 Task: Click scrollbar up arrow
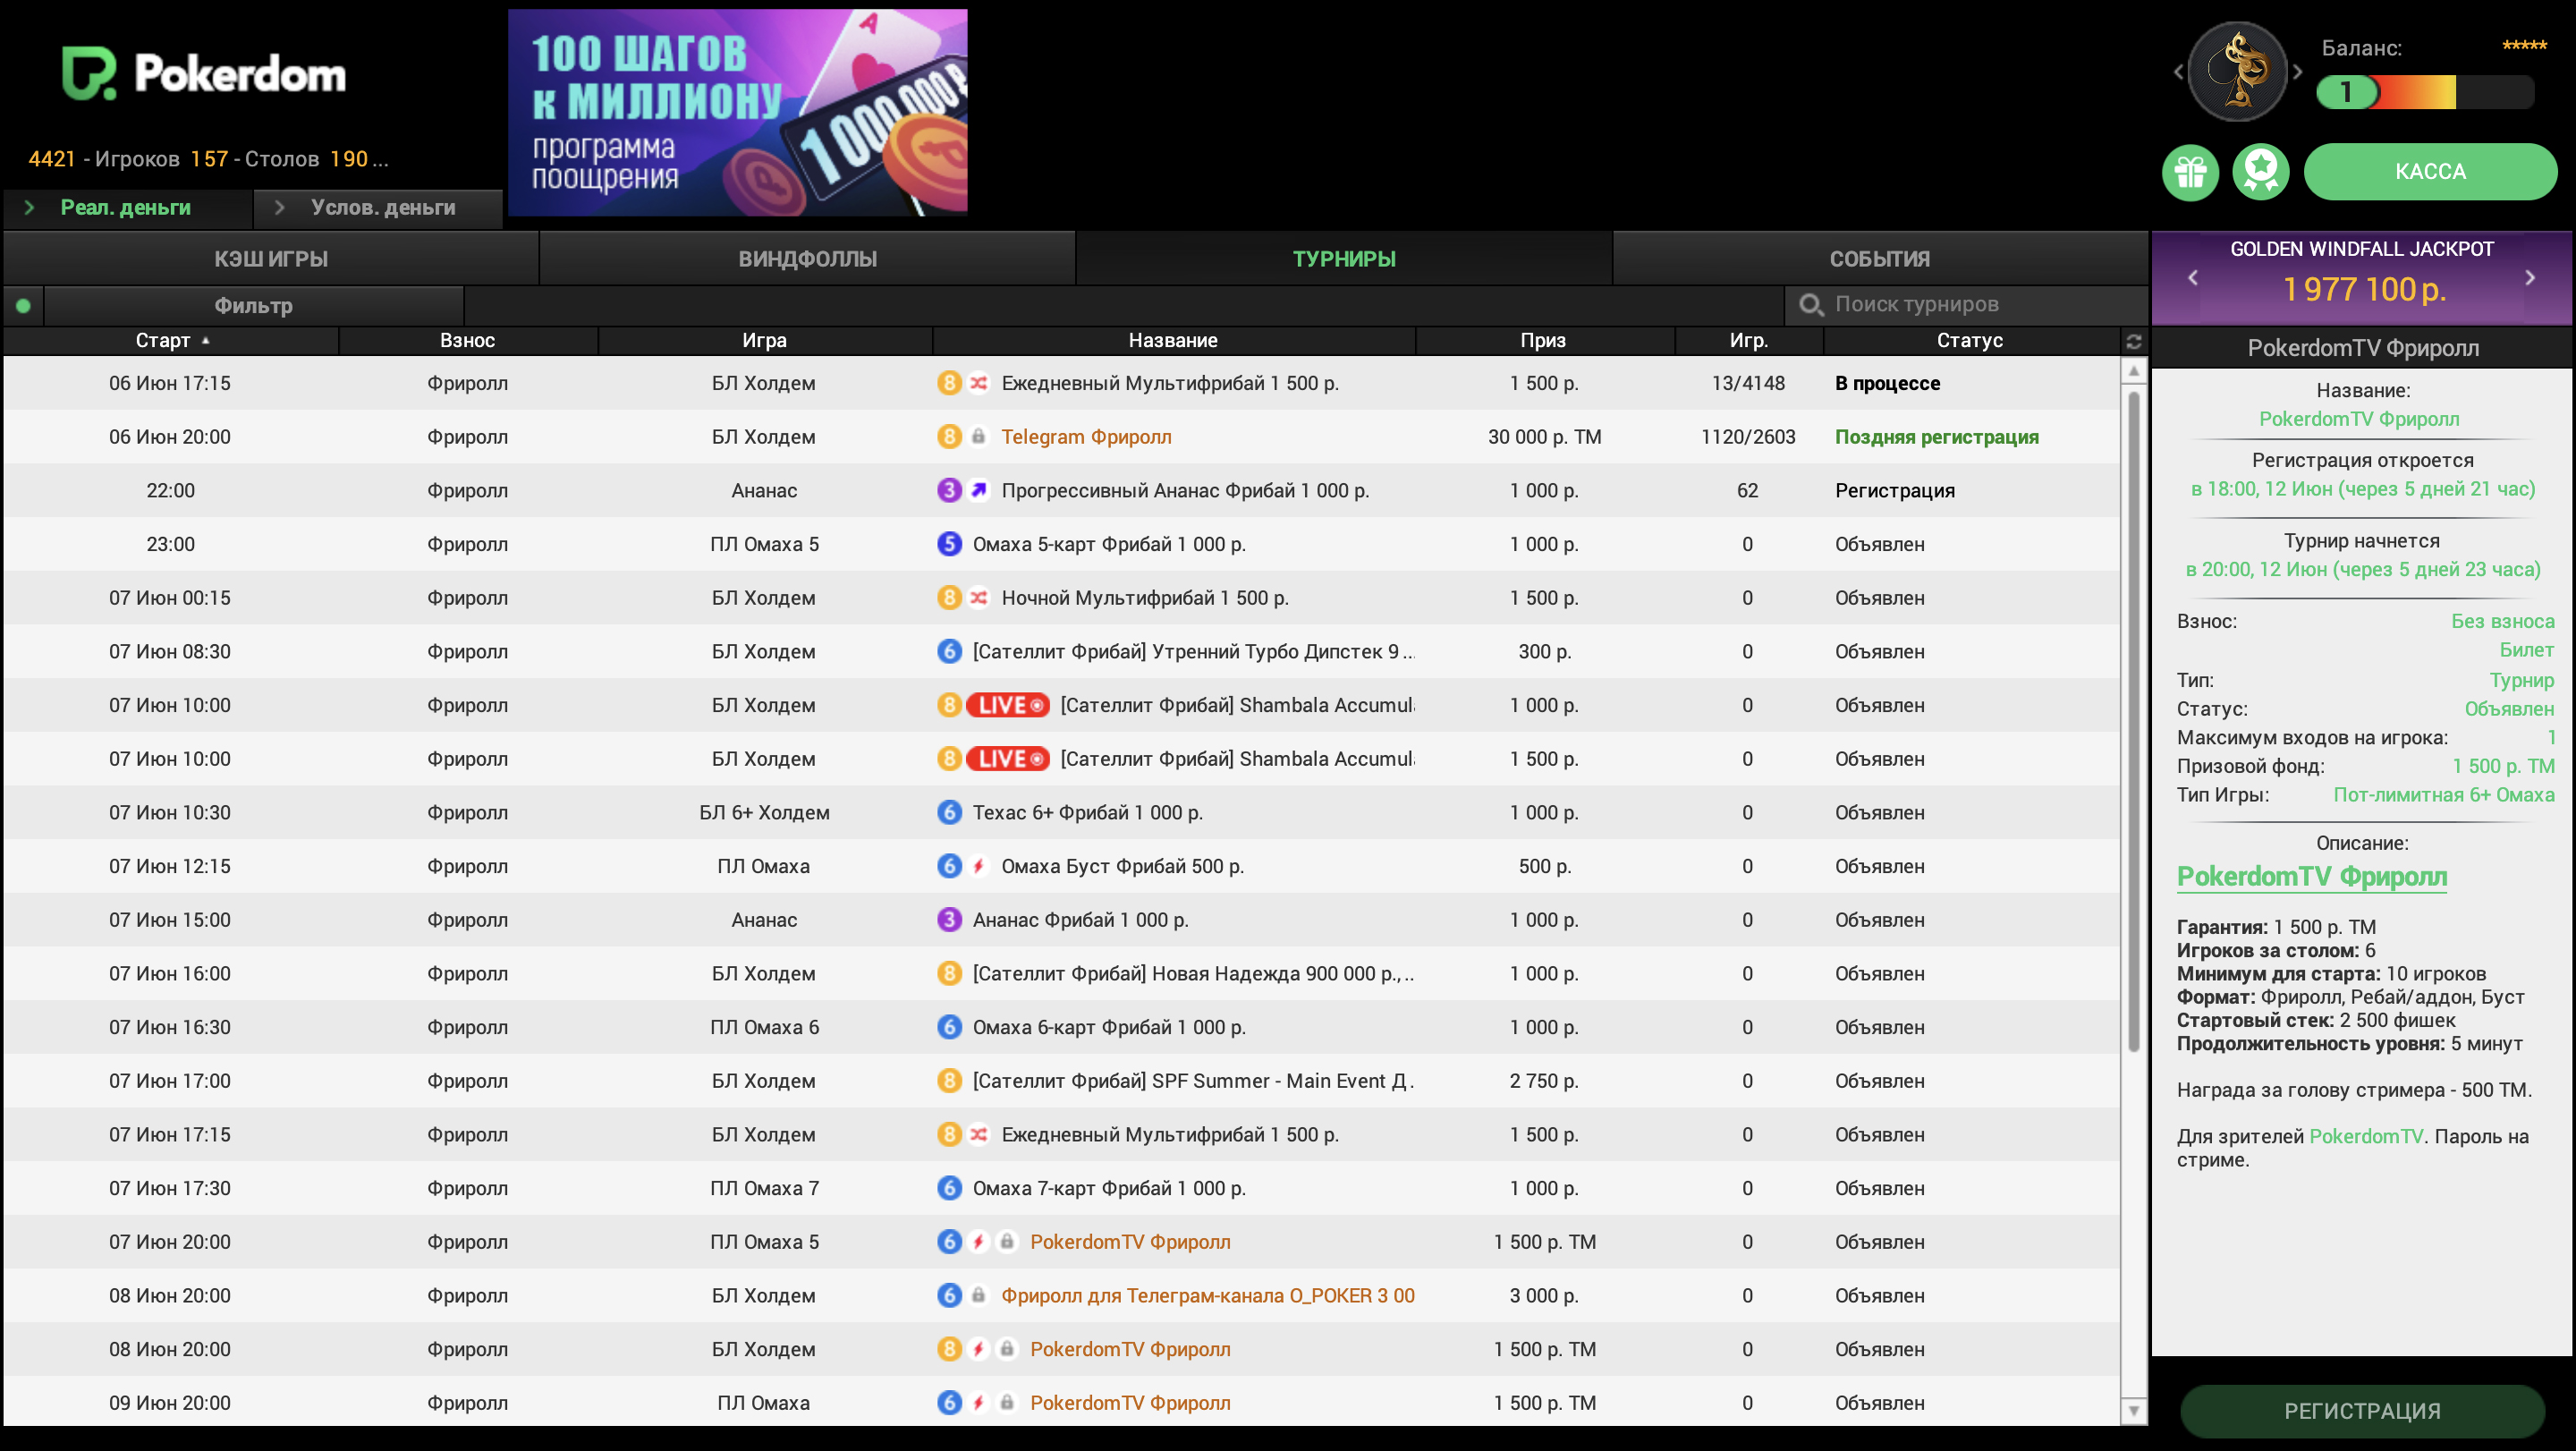click(x=2133, y=371)
